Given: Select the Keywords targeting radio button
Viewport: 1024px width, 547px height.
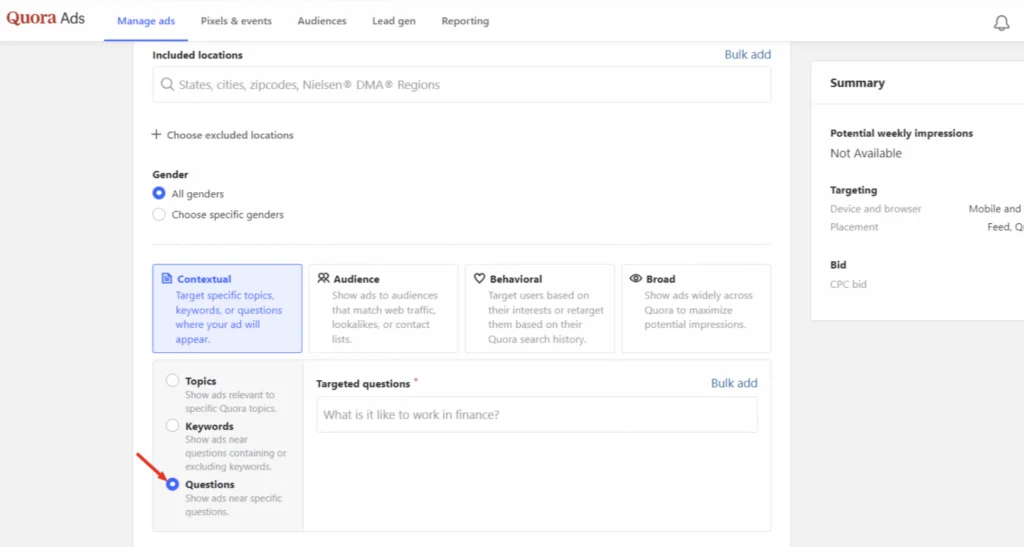Looking at the screenshot, I should click(x=173, y=426).
